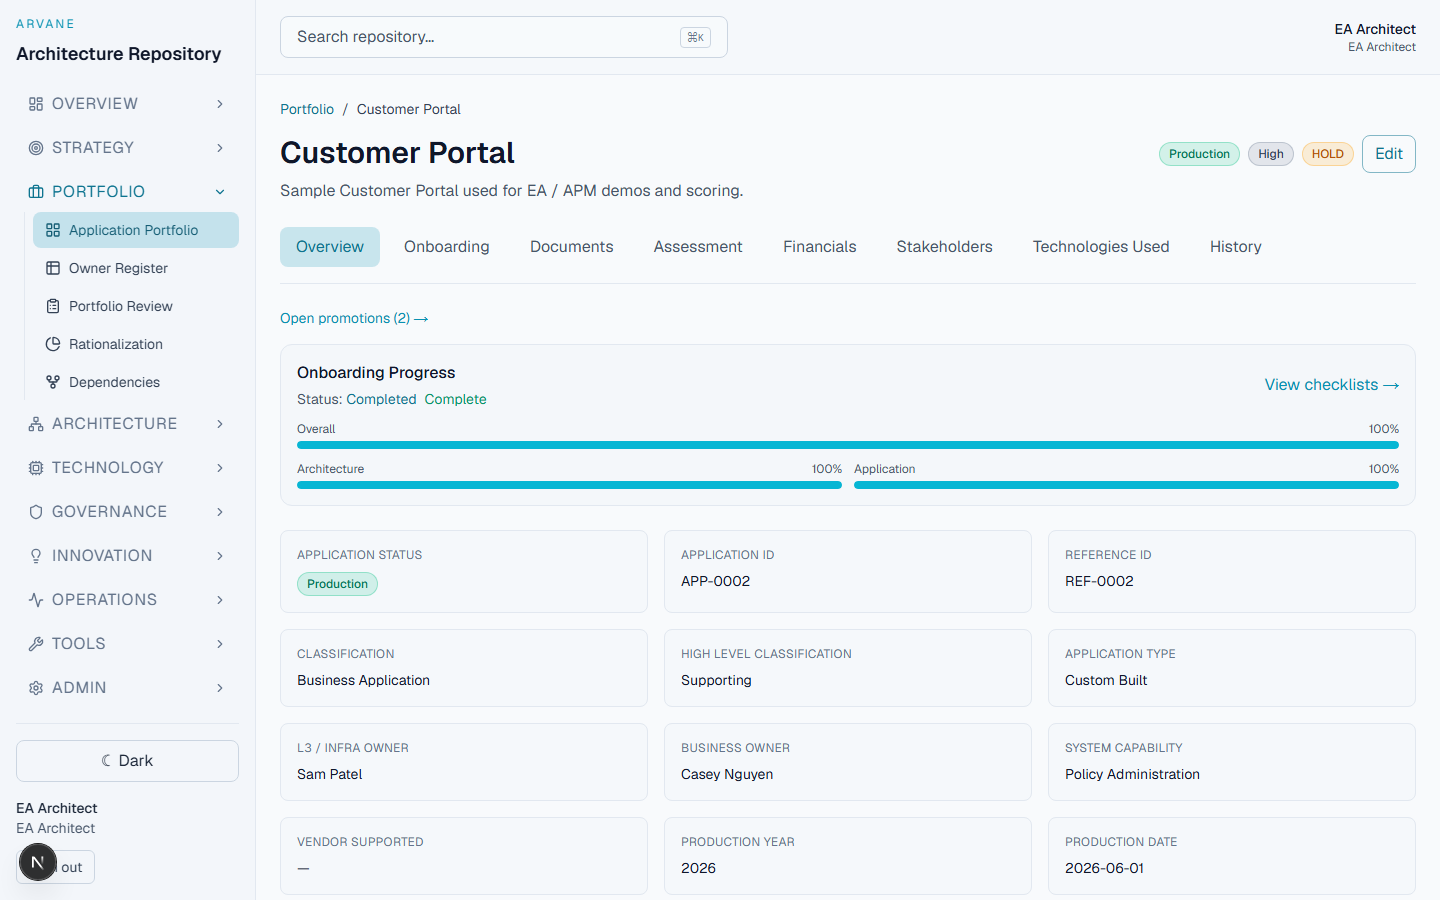
Task: Focus the Search repository field
Action: click(x=504, y=37)
